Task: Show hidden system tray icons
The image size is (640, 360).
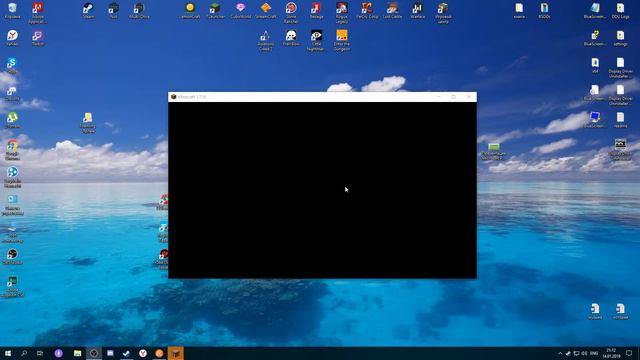Action: tap(560, 353)
